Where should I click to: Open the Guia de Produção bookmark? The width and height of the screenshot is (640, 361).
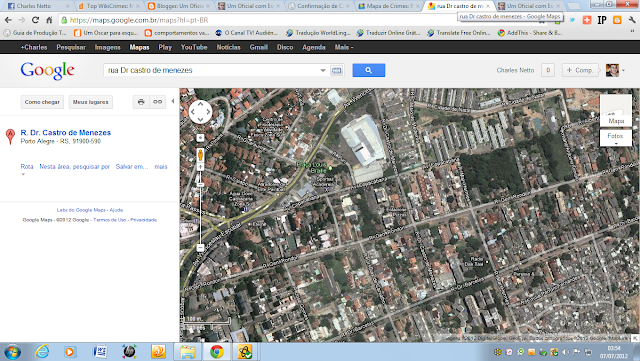35,33
